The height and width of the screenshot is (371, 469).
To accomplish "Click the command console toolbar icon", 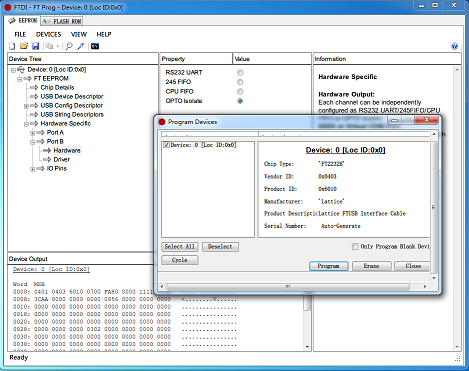I will coord(95,46).
